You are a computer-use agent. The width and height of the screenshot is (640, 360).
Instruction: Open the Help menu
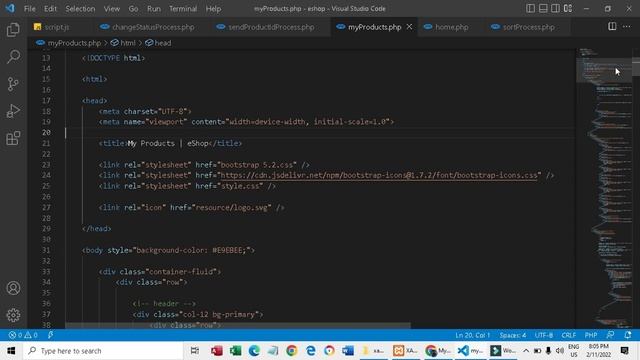213,9
